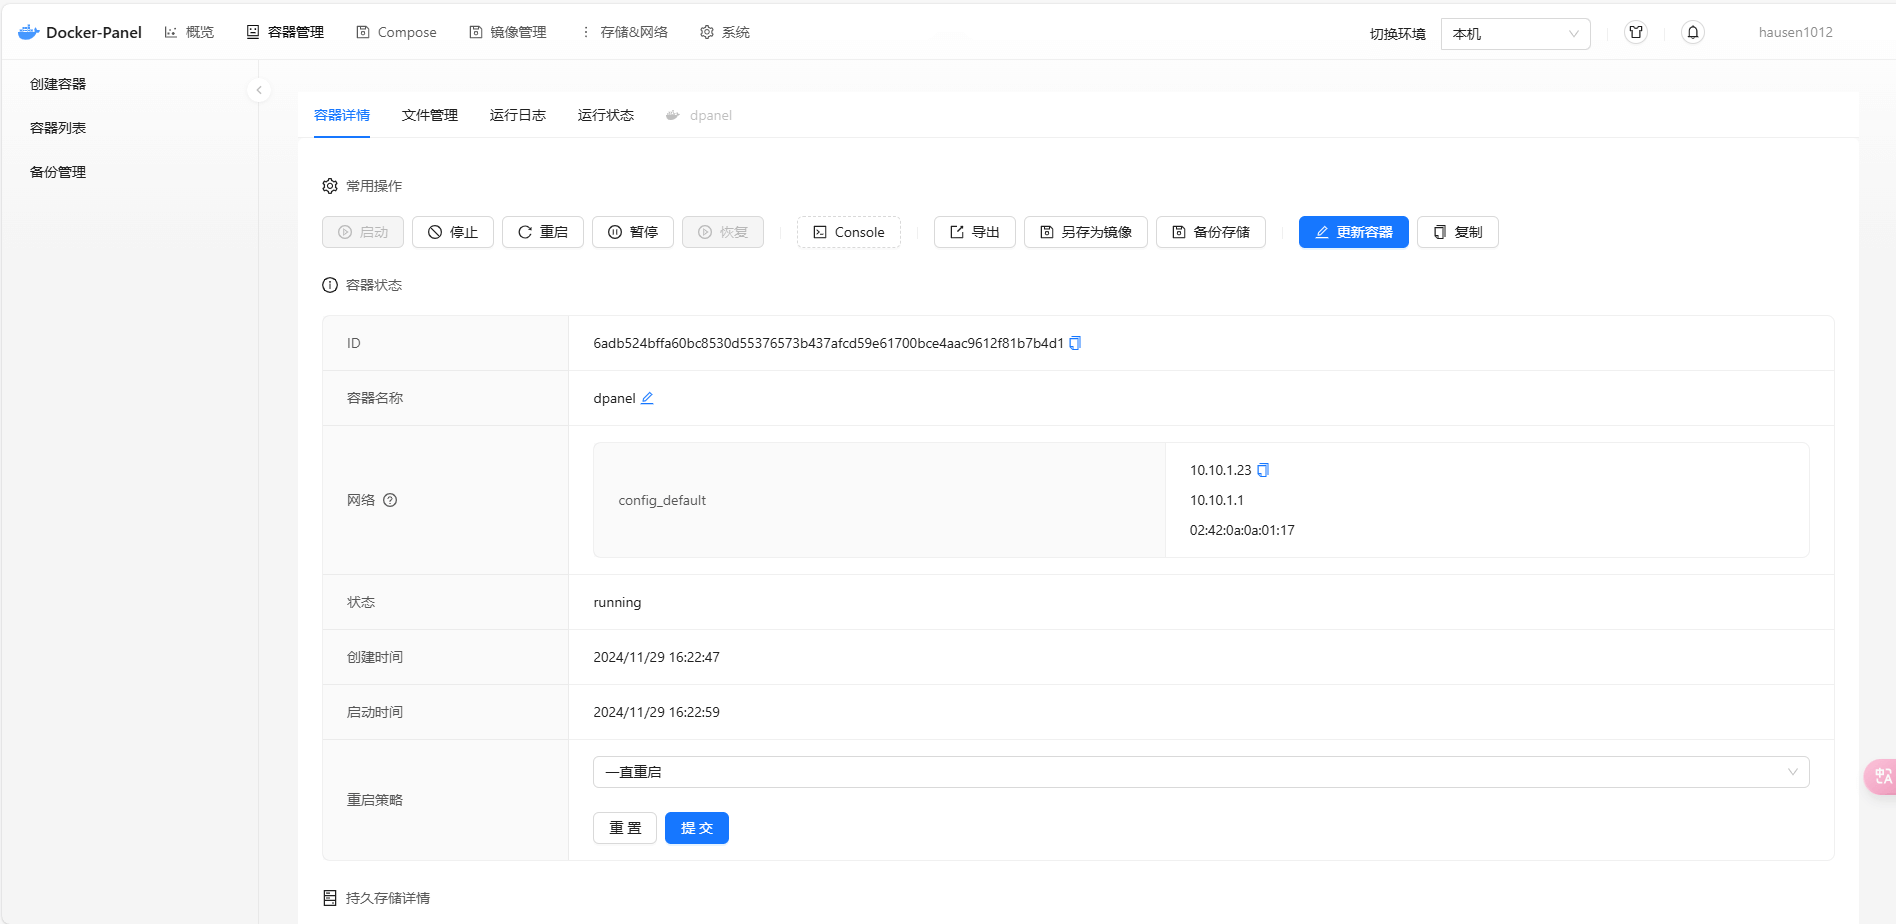Image resolution: width=1896 pixels, height=924 pixels.
Task: Edit the container name dpanel
Action: click(648, 398)
